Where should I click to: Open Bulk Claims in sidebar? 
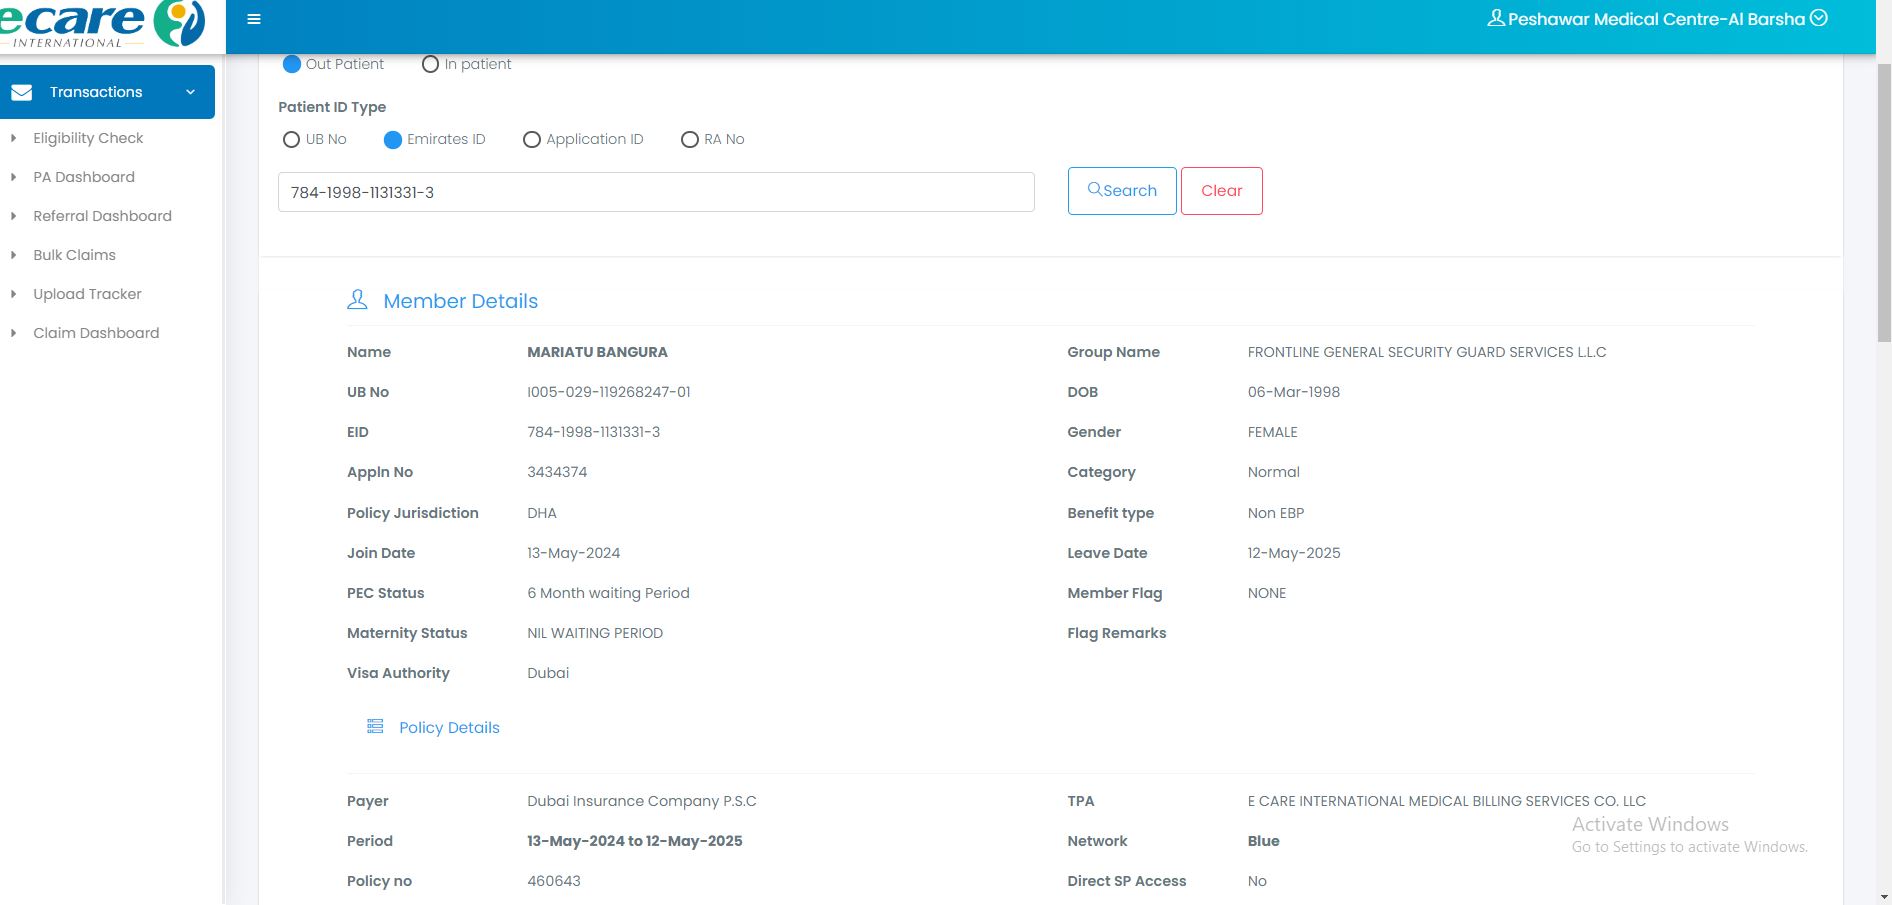(x=74, y=255)
